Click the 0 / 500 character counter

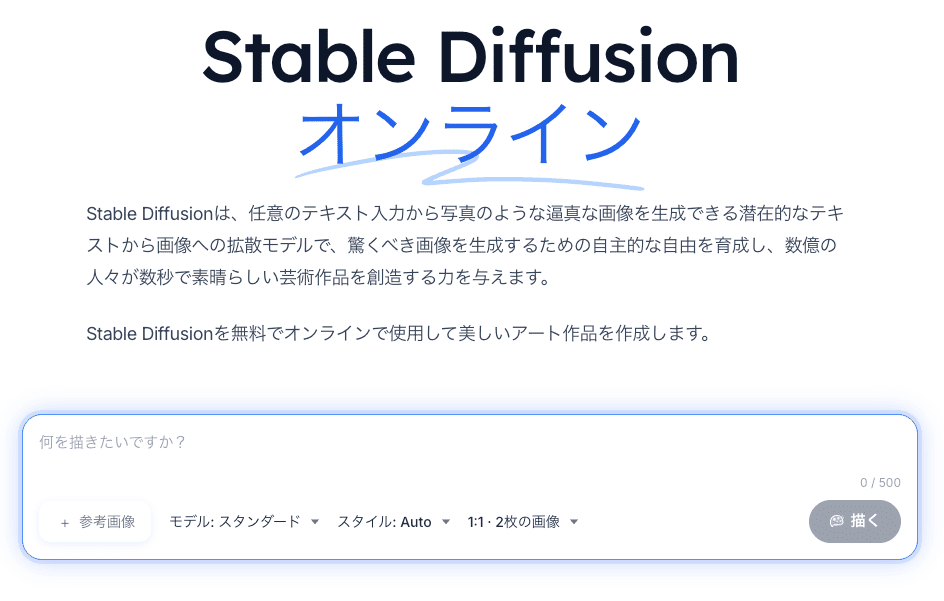click(880, 483)
